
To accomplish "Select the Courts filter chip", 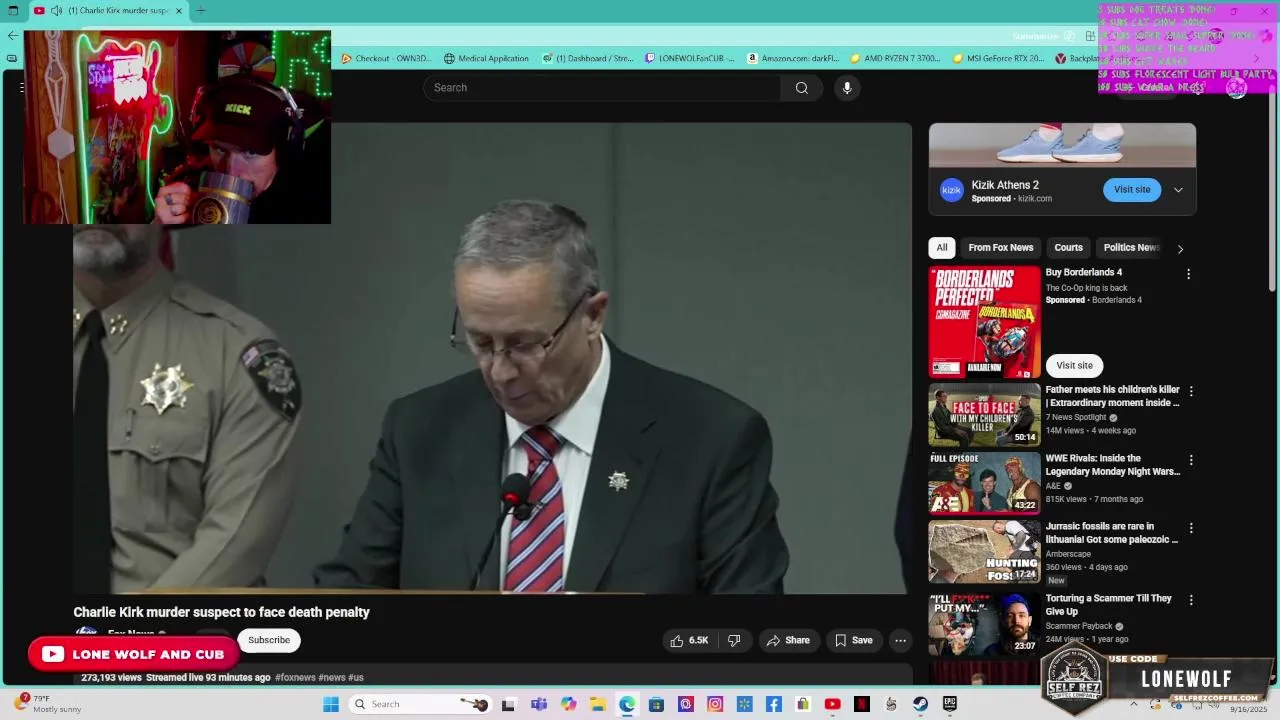I will 1068,248.
